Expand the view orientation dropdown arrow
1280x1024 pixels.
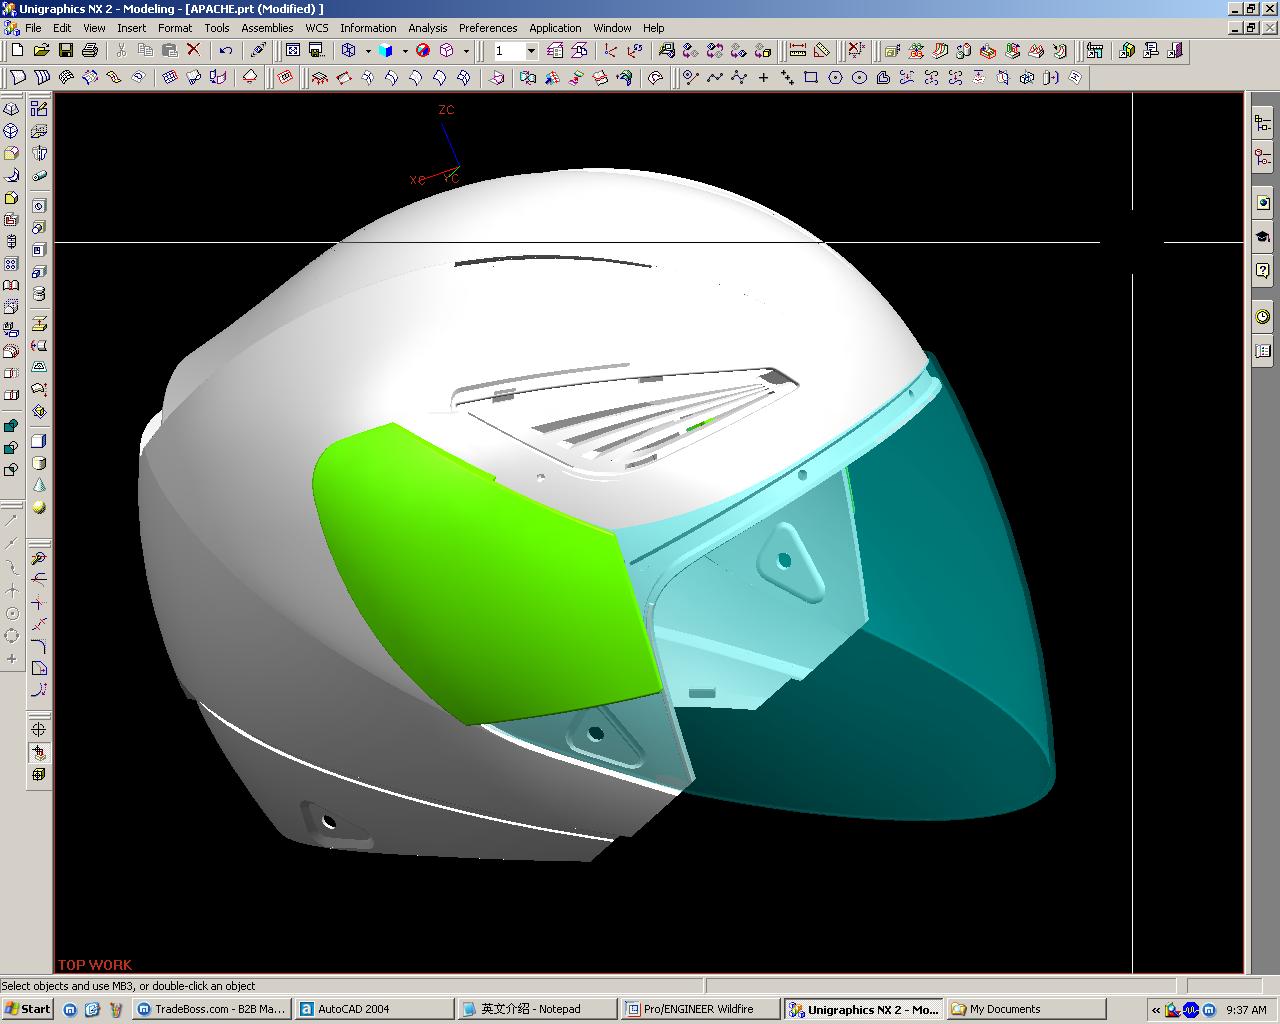click(x=466, y=51)
